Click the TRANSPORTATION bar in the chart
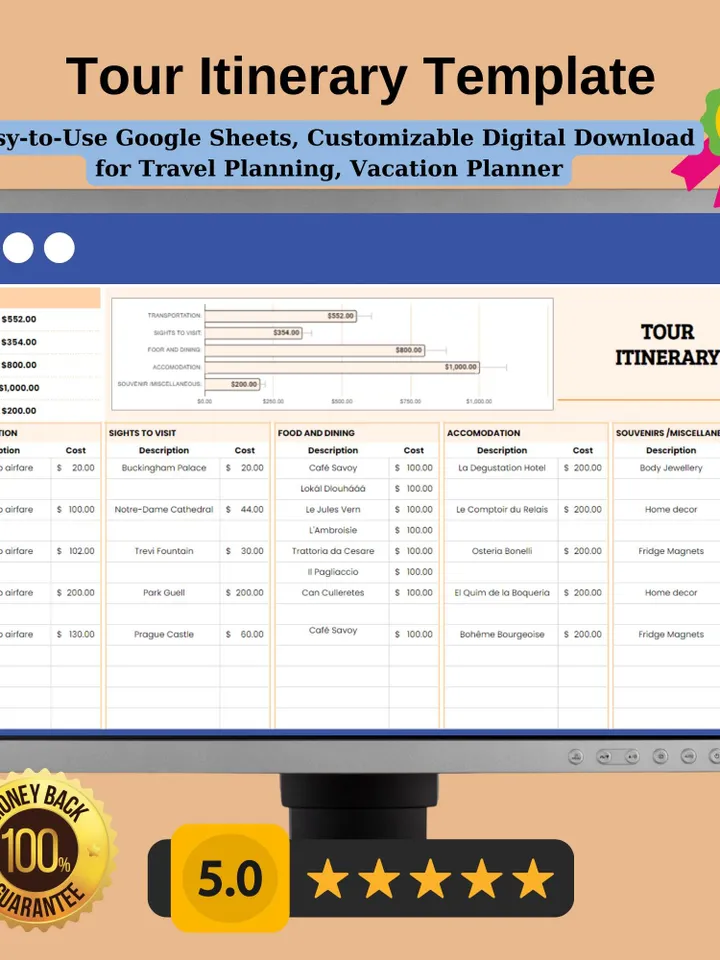 [280, 316]
